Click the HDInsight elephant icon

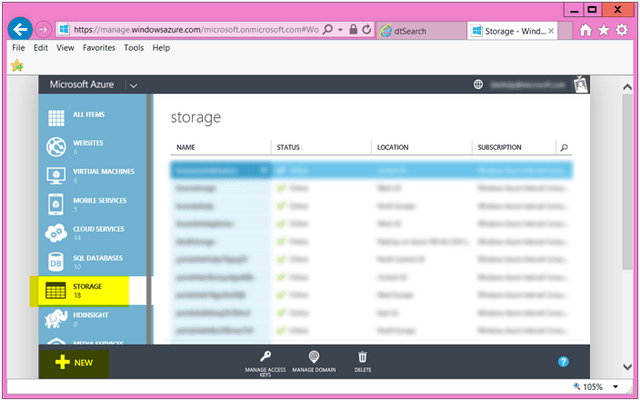click(56, 319)
